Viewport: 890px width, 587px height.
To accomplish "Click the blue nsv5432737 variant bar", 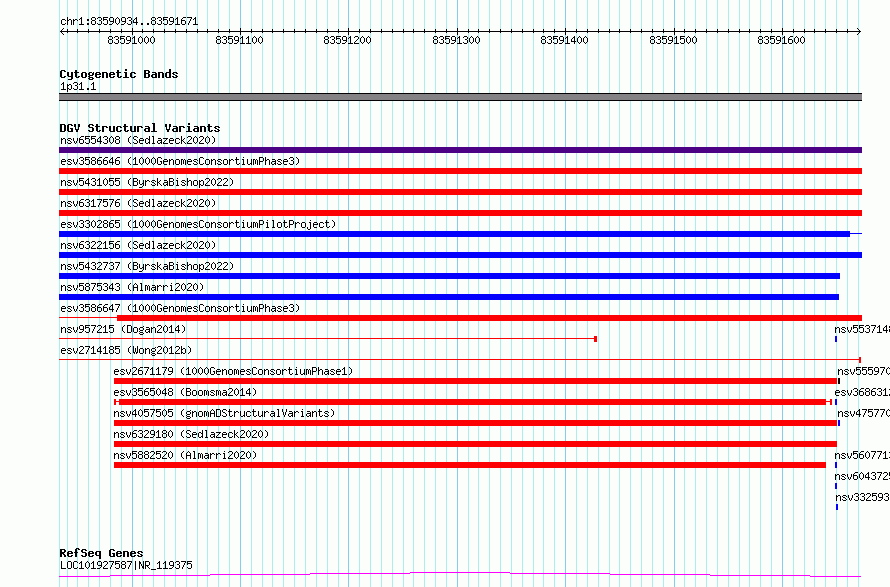I will [450, 276].
